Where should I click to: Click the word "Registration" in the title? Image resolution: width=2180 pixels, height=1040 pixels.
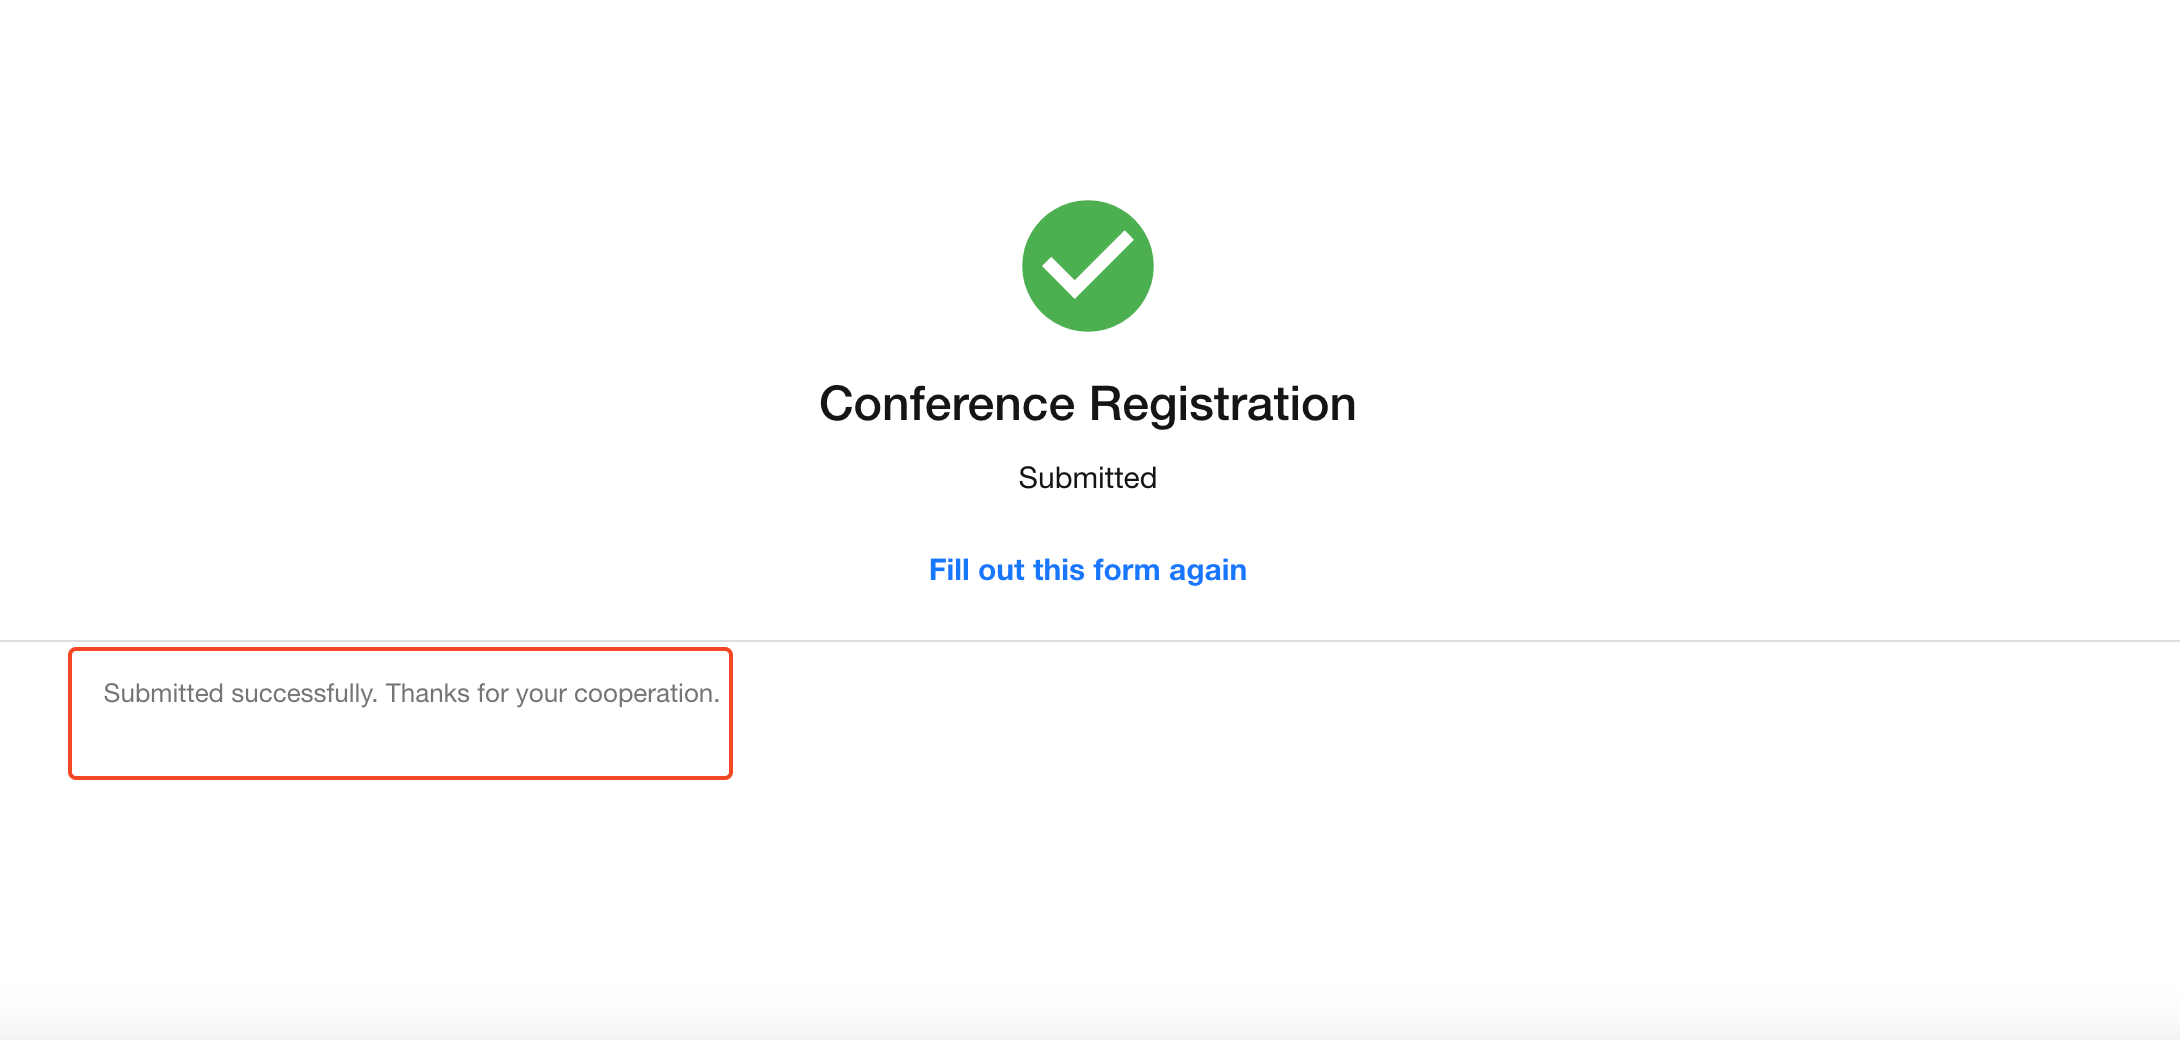[x=1222, y=404]
